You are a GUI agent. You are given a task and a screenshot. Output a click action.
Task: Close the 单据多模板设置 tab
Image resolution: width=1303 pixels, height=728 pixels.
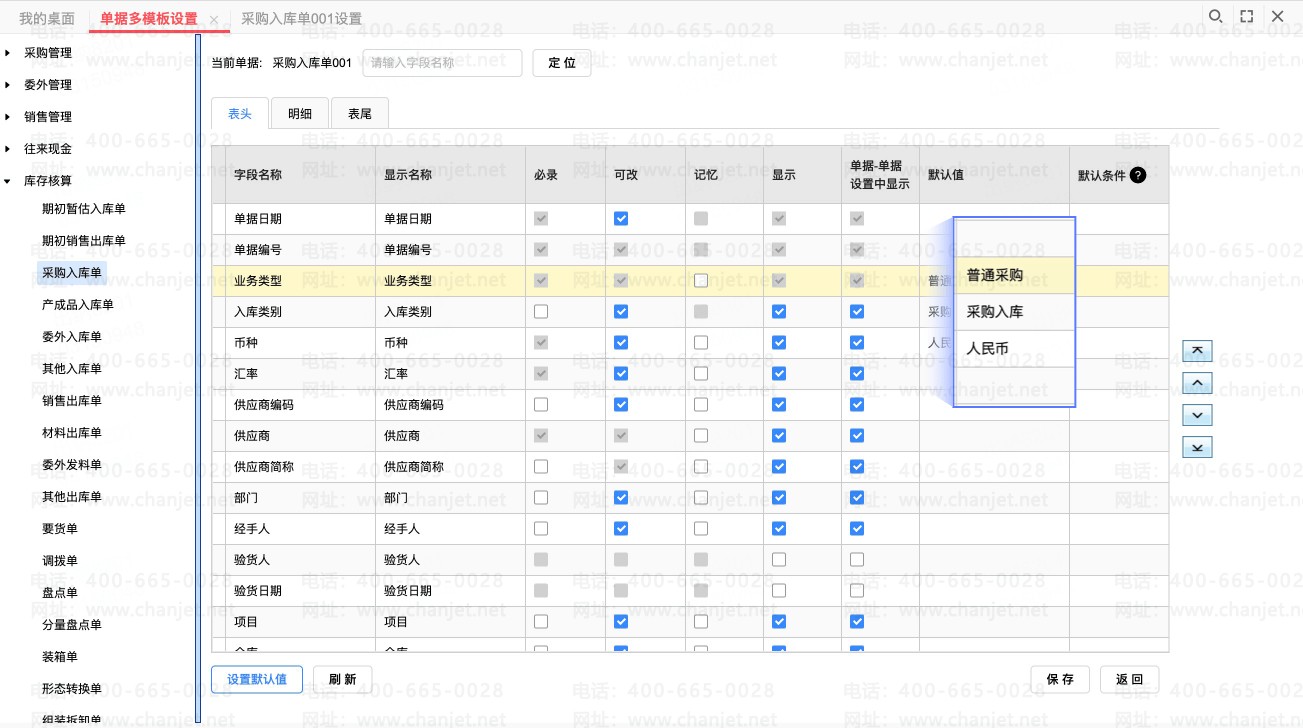[x=214, y=19]
